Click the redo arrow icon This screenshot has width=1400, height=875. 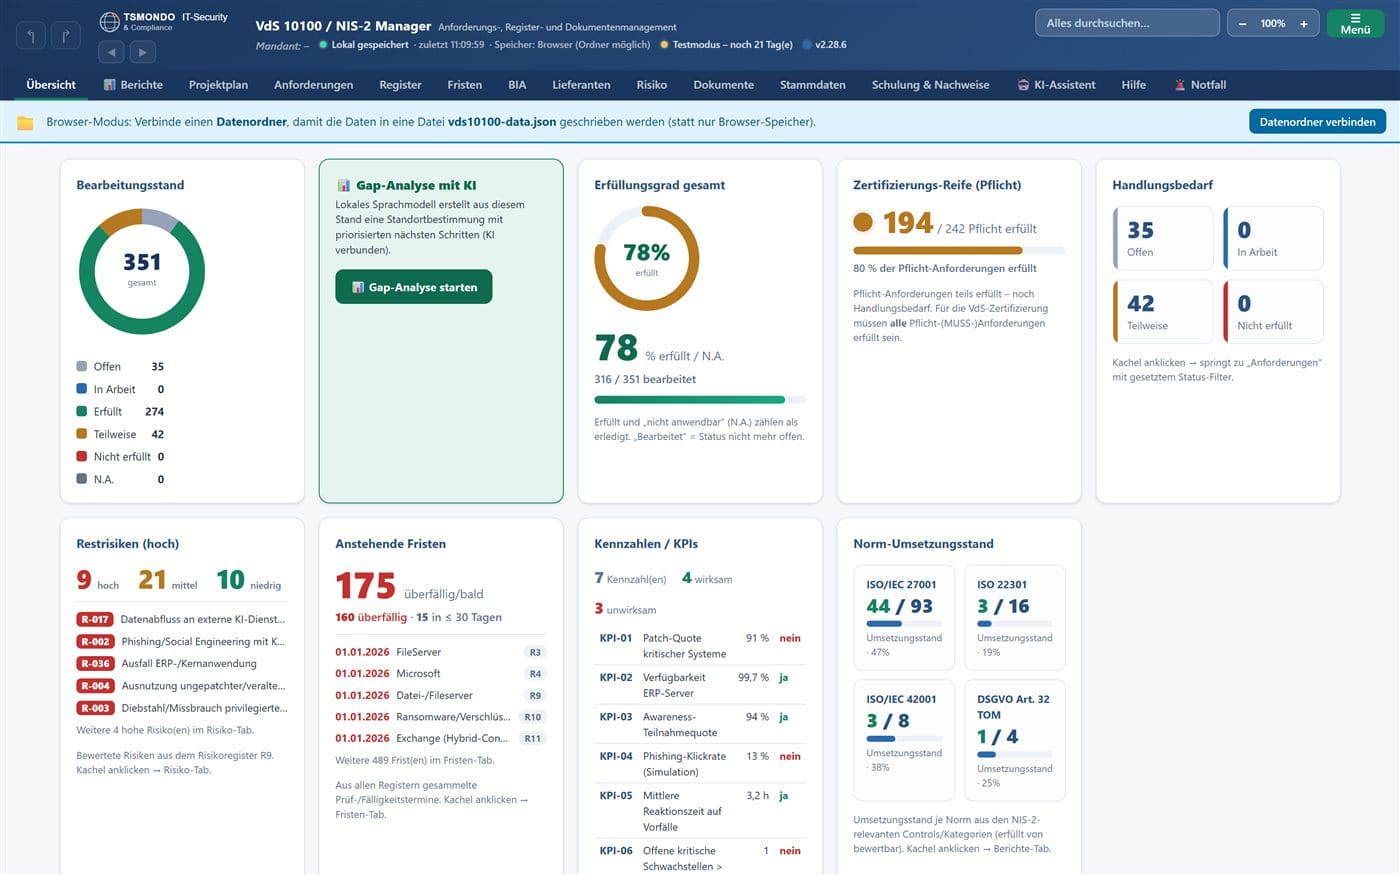coord(65,37)
